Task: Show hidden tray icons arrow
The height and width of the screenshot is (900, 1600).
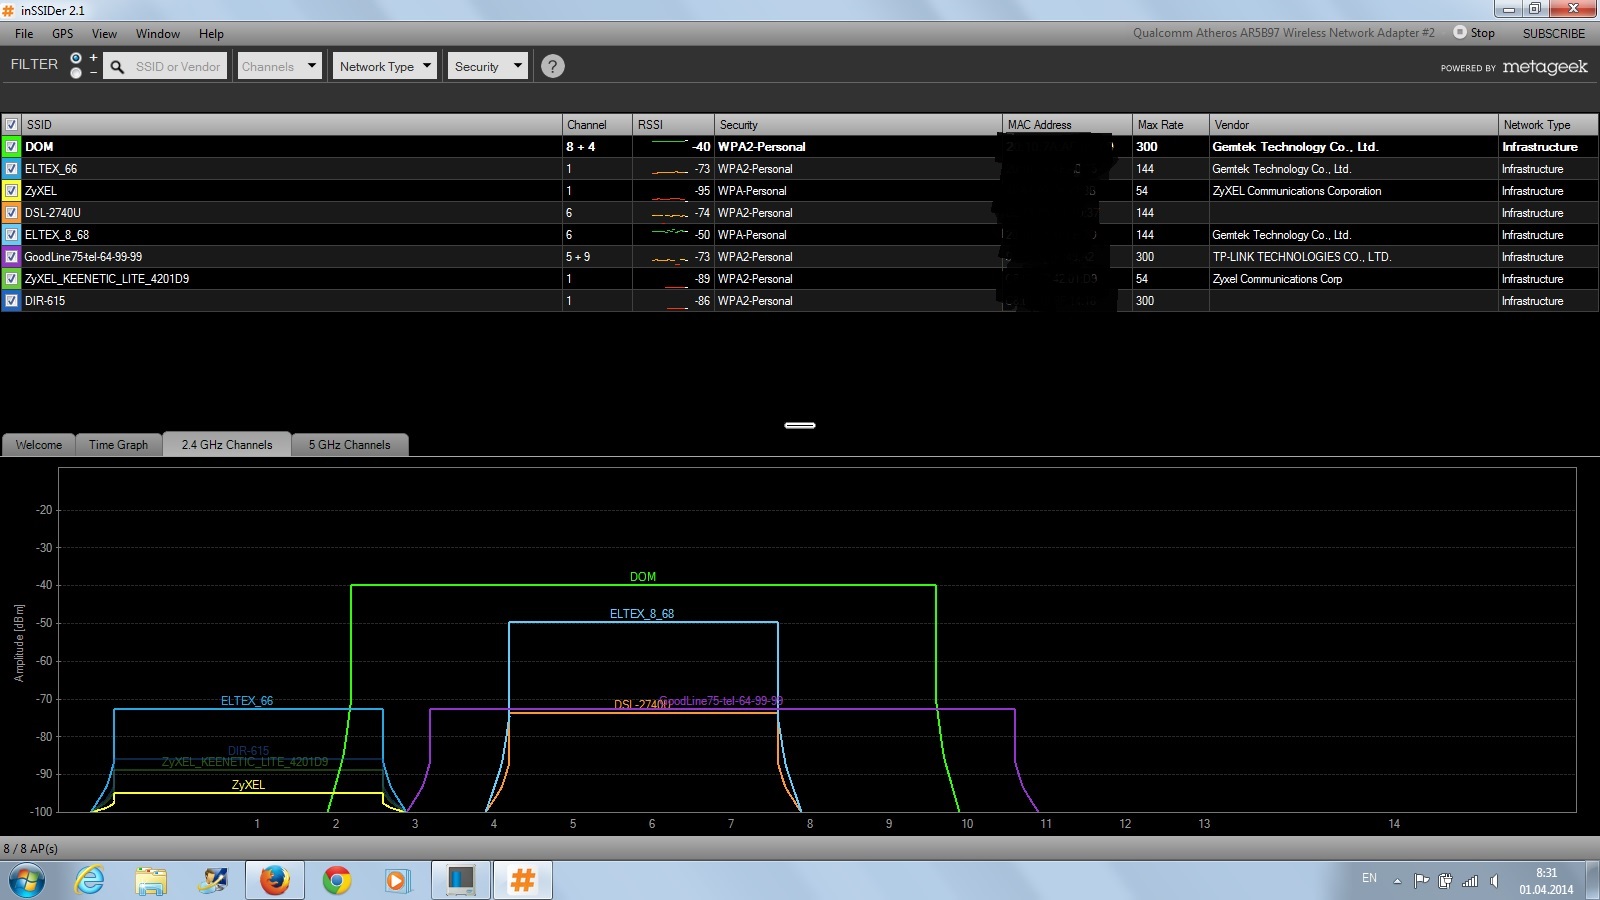Action: (x=1397, y=881)
